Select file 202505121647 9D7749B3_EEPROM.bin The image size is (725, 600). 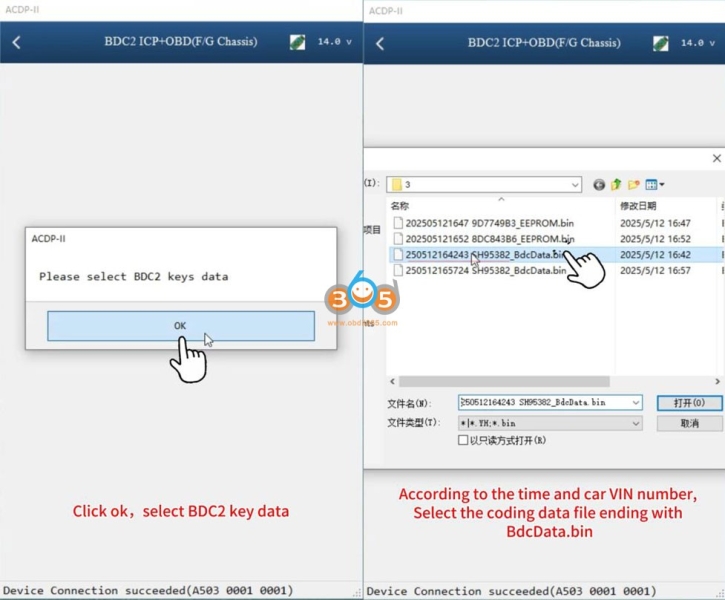[x=490, y=223]
